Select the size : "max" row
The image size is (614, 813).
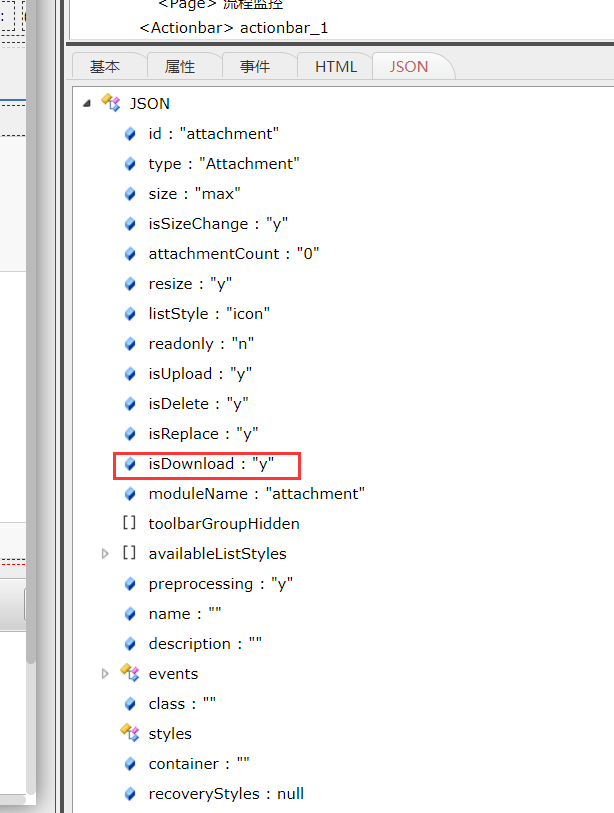pyautogui.click(x=194, y=194)
